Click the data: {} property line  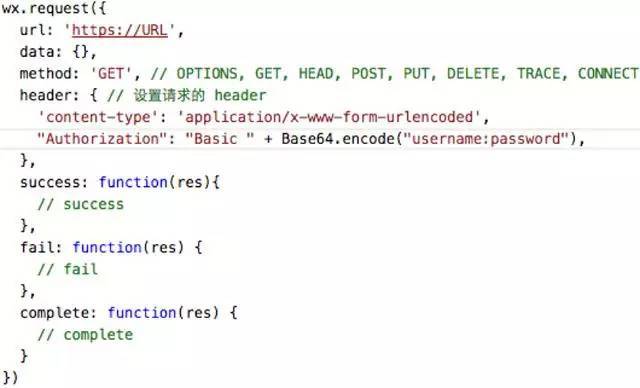[x=58, y=52]
